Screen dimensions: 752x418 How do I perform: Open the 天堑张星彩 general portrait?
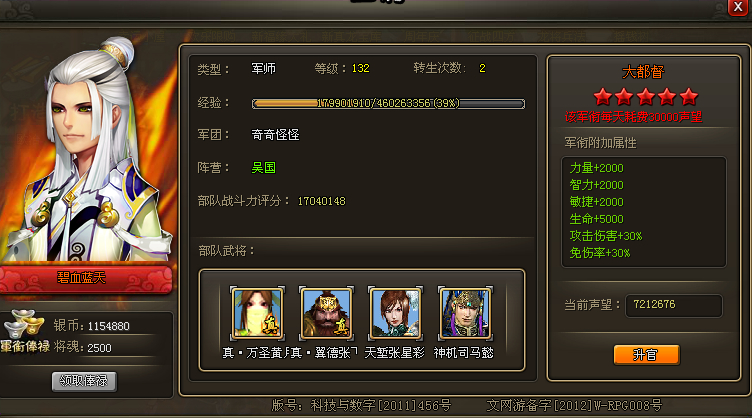395,313
